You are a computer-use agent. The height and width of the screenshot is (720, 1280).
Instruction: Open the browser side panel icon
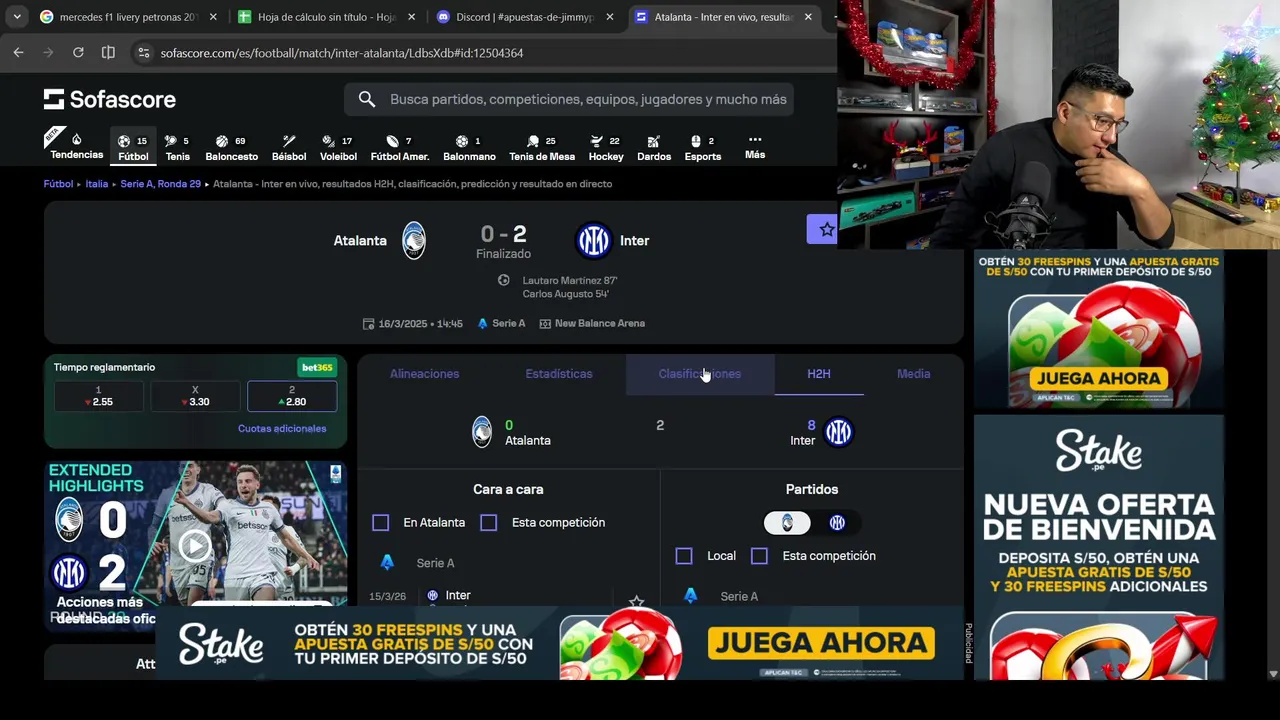[108, 53]
